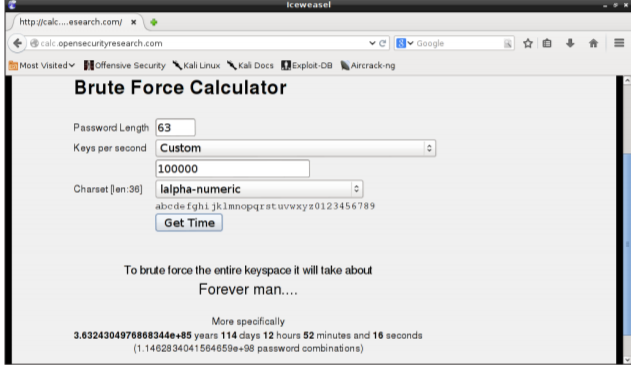Screen dimensions: 631x365
Task: Show bookmarks list icon
Action: tap(547, 43)
